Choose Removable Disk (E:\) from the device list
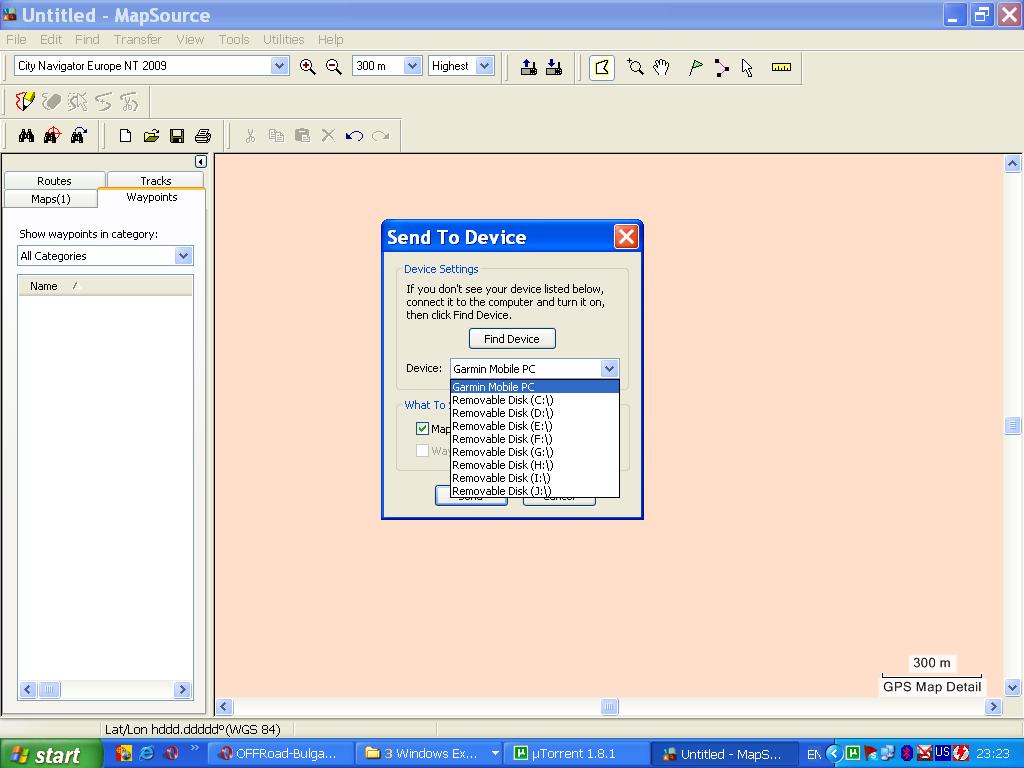1024x768 pixels. (502, 426)
